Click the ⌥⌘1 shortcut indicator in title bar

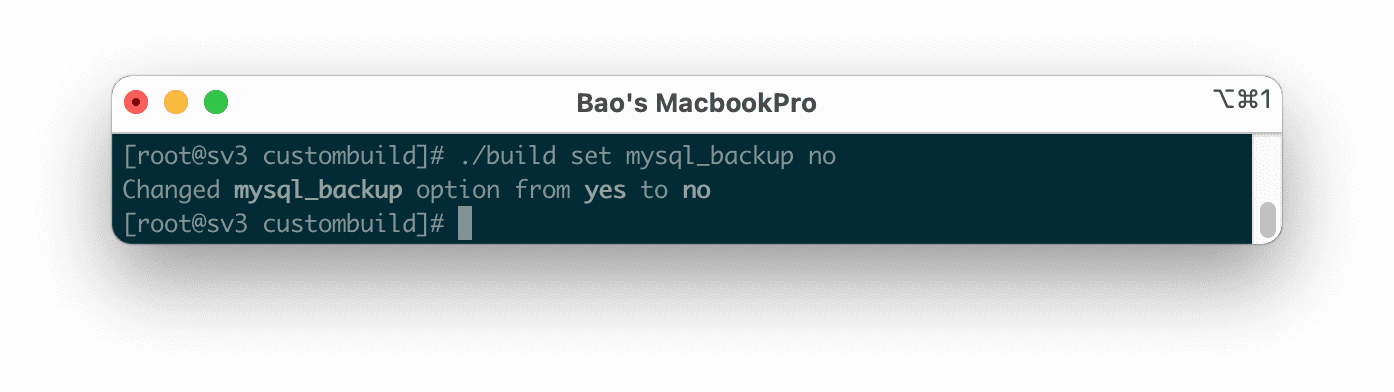pos(1240,101)
